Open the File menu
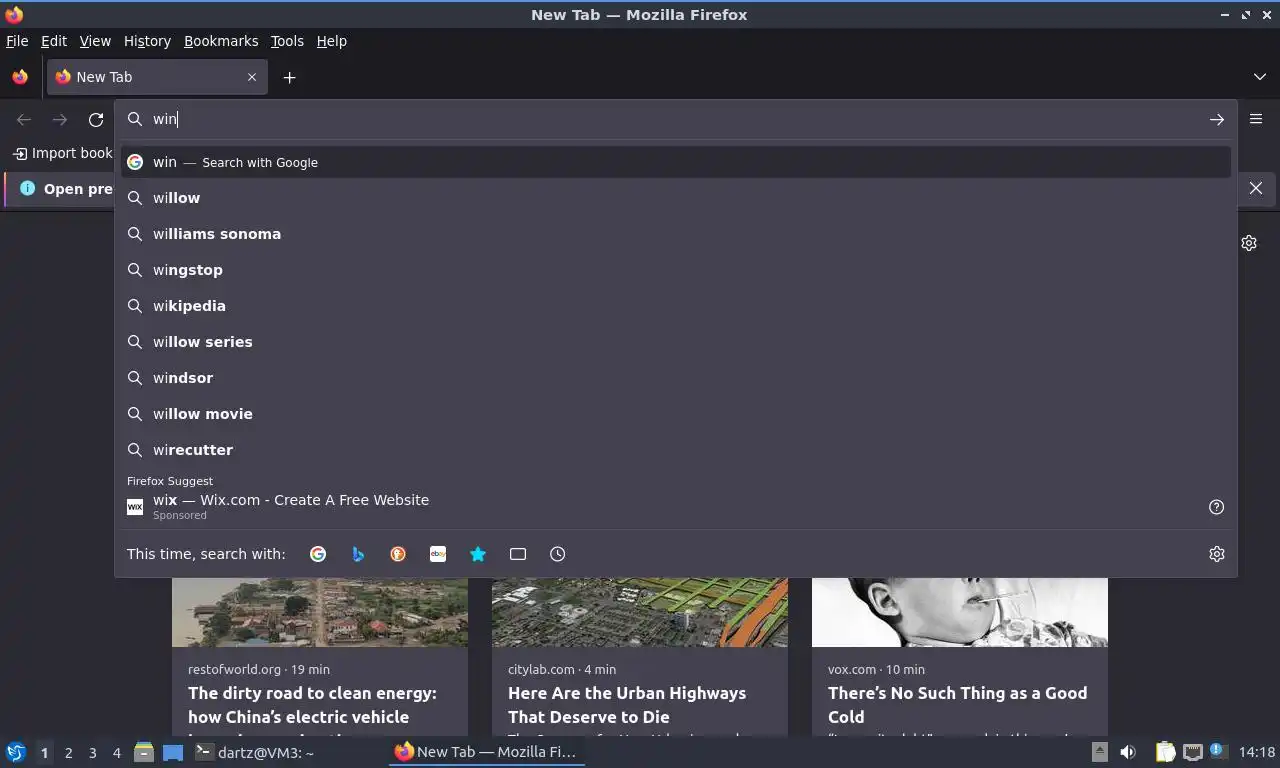This screenshot has height=768, width=1280. point(17,41)
